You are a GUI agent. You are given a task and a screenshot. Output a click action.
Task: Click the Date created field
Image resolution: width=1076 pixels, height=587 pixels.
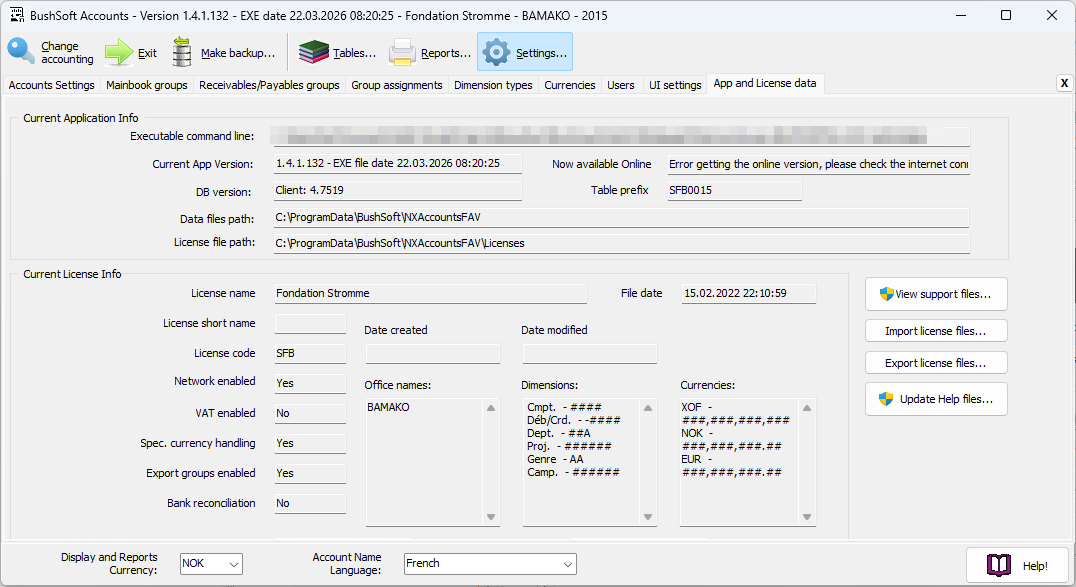point(432,354)
